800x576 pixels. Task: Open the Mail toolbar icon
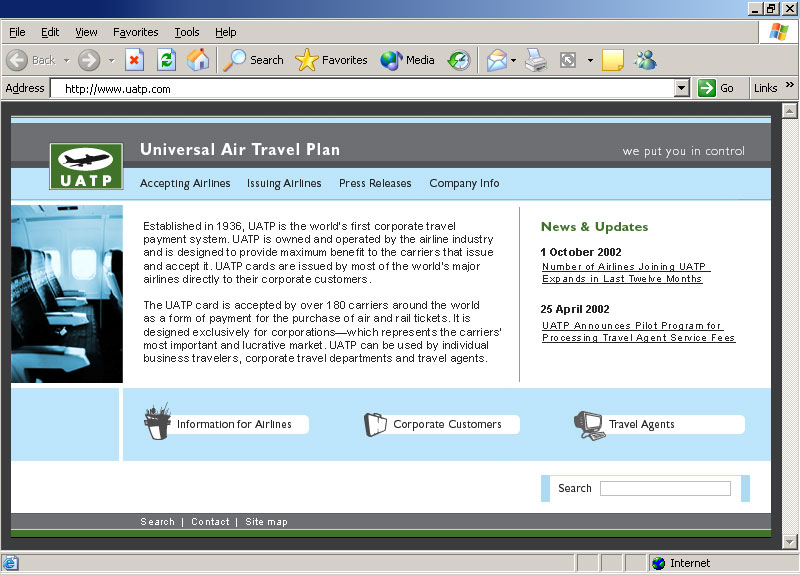(x=496, y=60)
